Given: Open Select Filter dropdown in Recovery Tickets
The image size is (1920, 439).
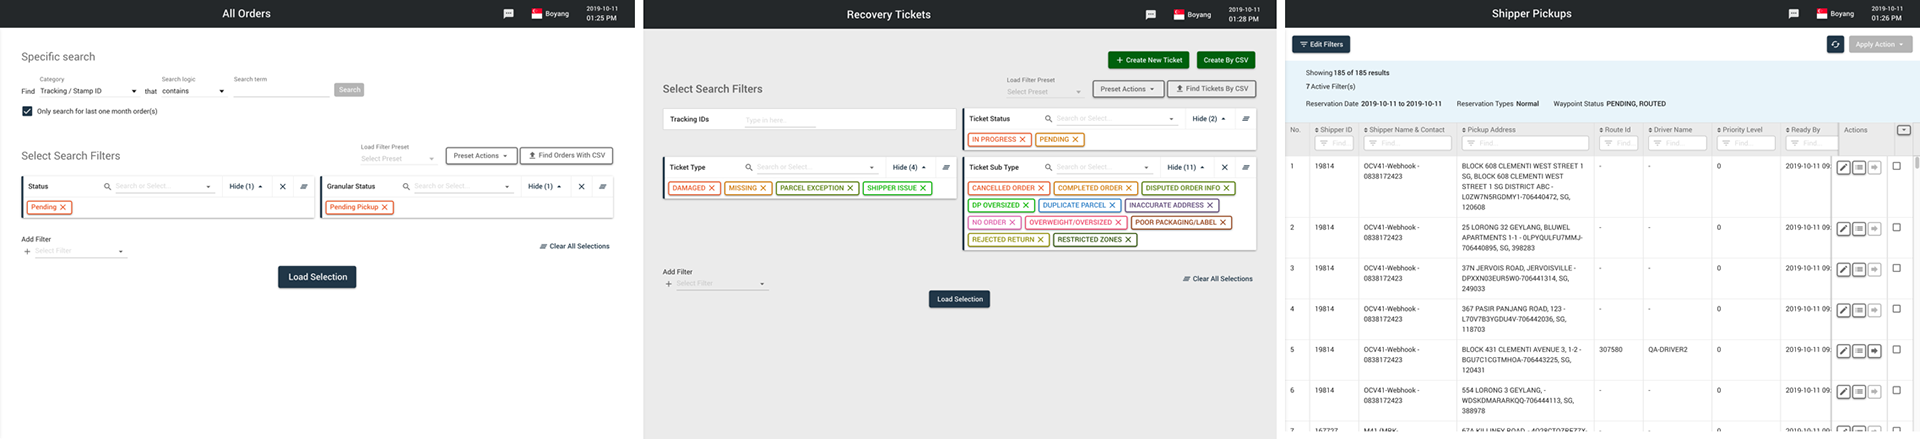Looking at the screenshot, I should pyautogui.click(x=720, y=284).
